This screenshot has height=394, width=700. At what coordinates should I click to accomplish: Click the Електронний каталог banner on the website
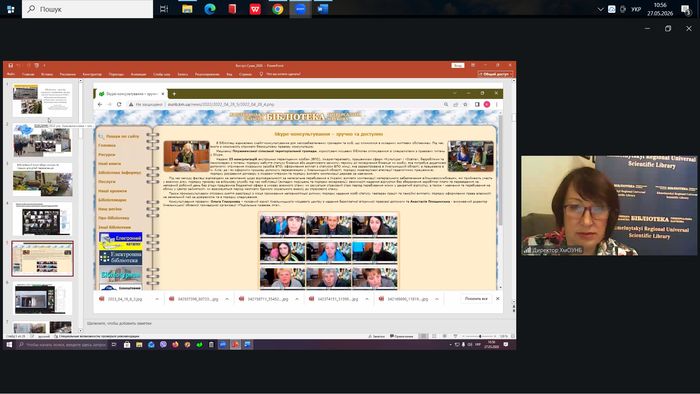click(x=121, y=241)
